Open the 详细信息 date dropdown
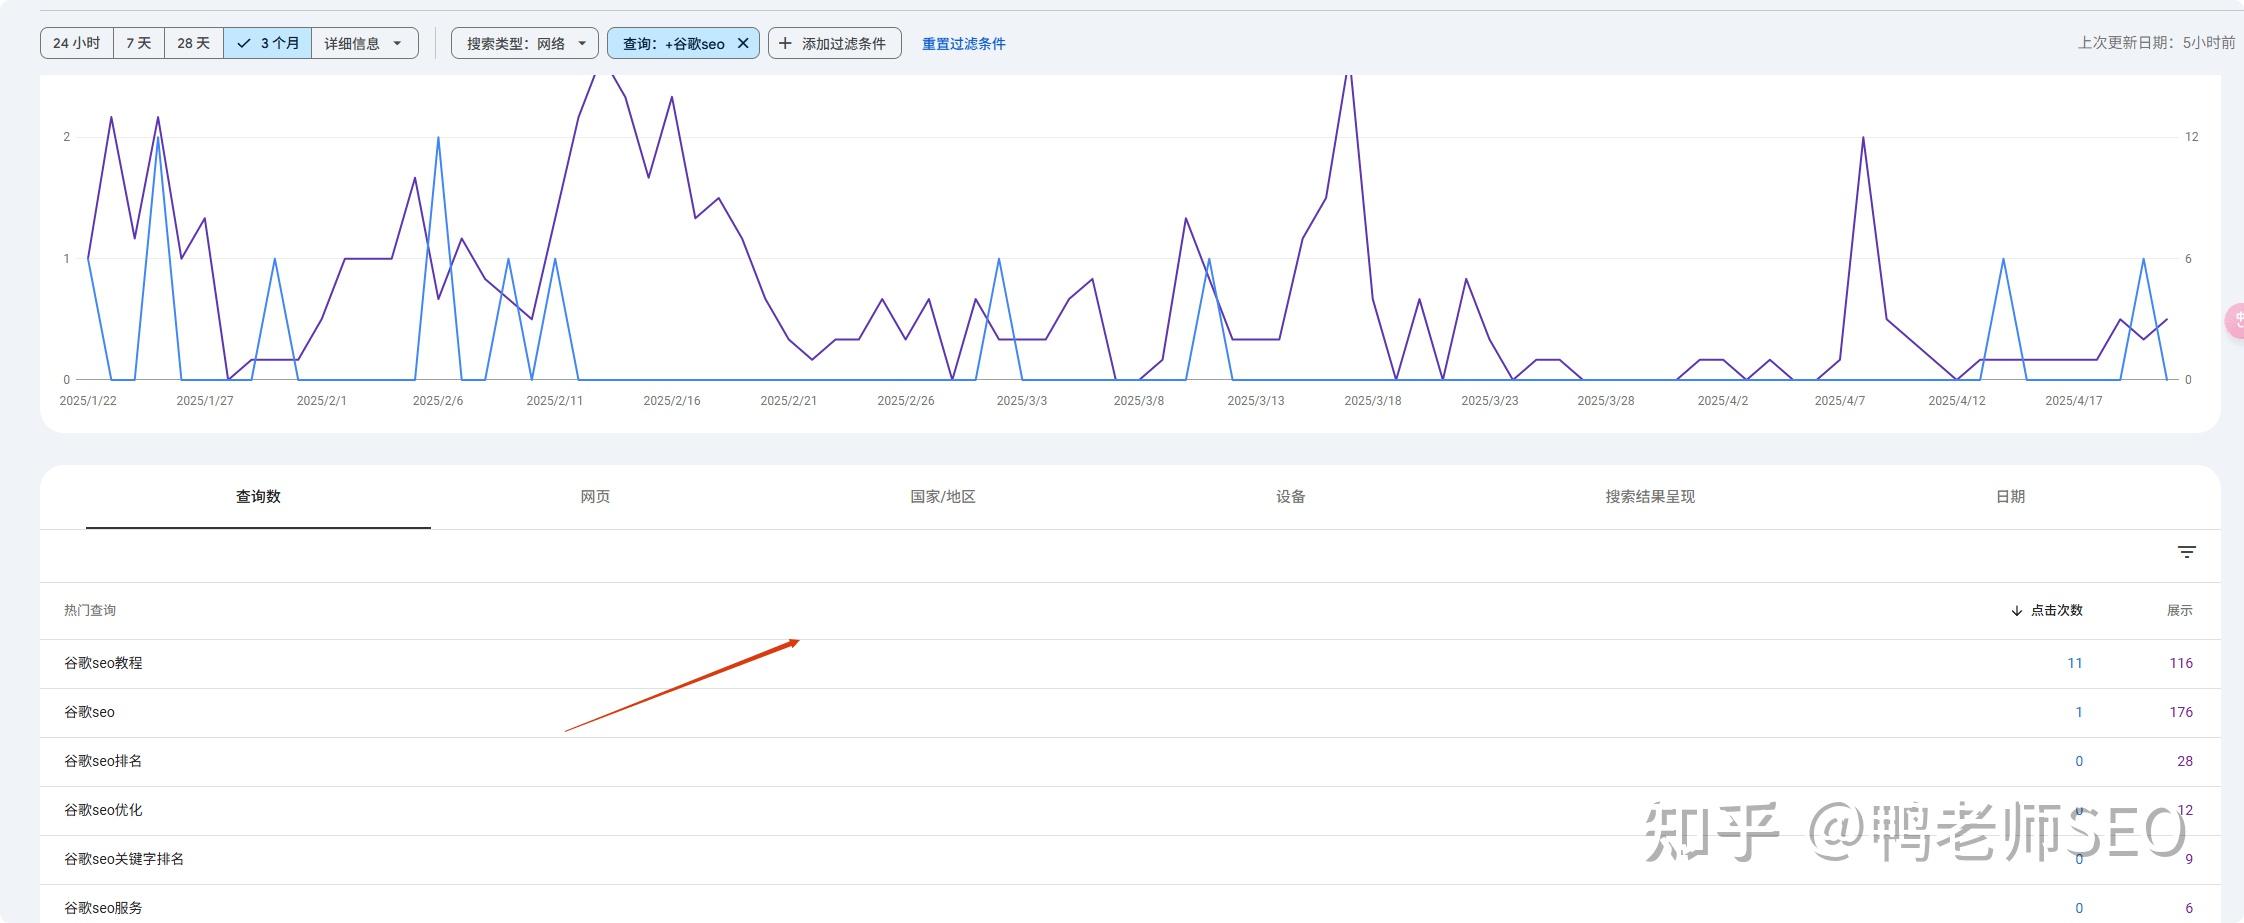Screen dimensions: 2244x923 click(364, 44)
